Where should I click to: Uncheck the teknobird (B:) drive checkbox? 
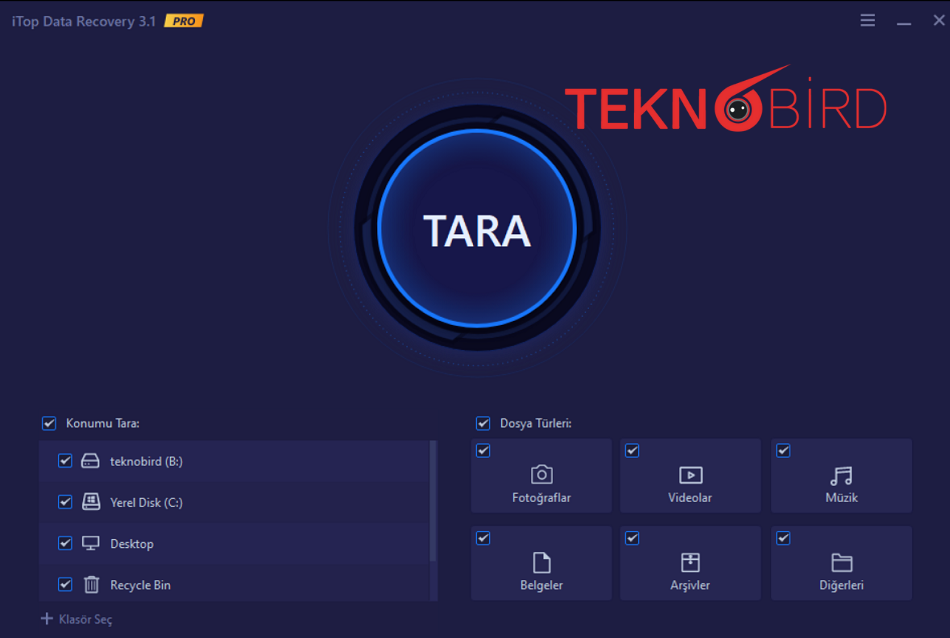click(65, 460)
